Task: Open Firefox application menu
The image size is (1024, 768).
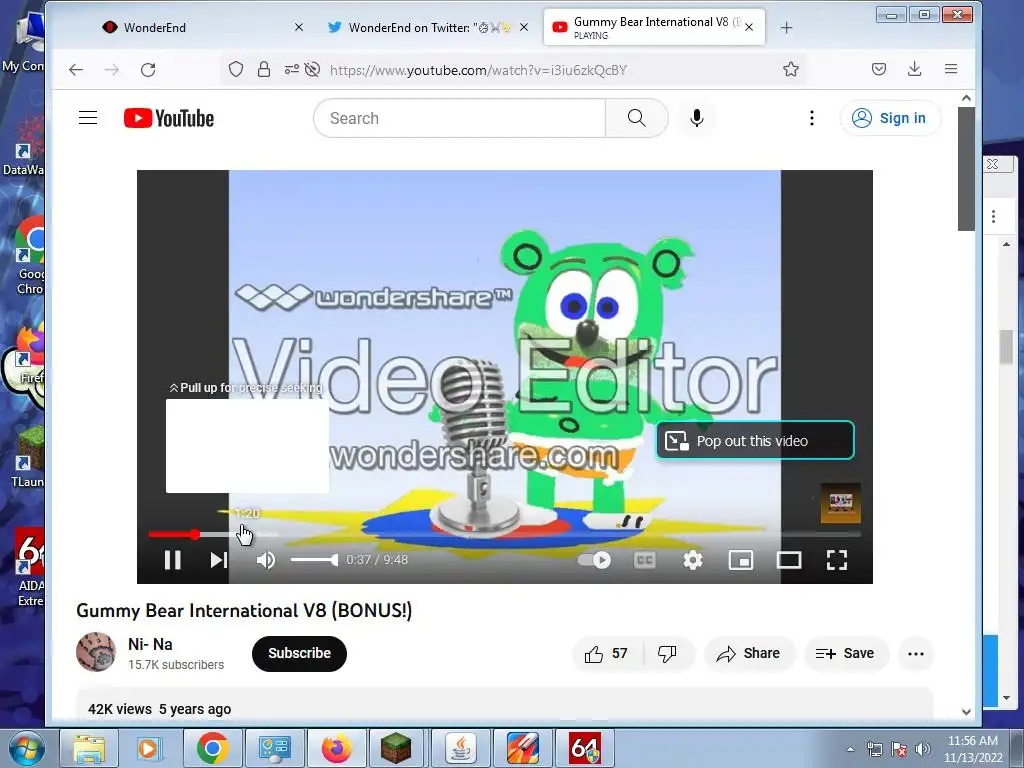Action: point(951,69)
